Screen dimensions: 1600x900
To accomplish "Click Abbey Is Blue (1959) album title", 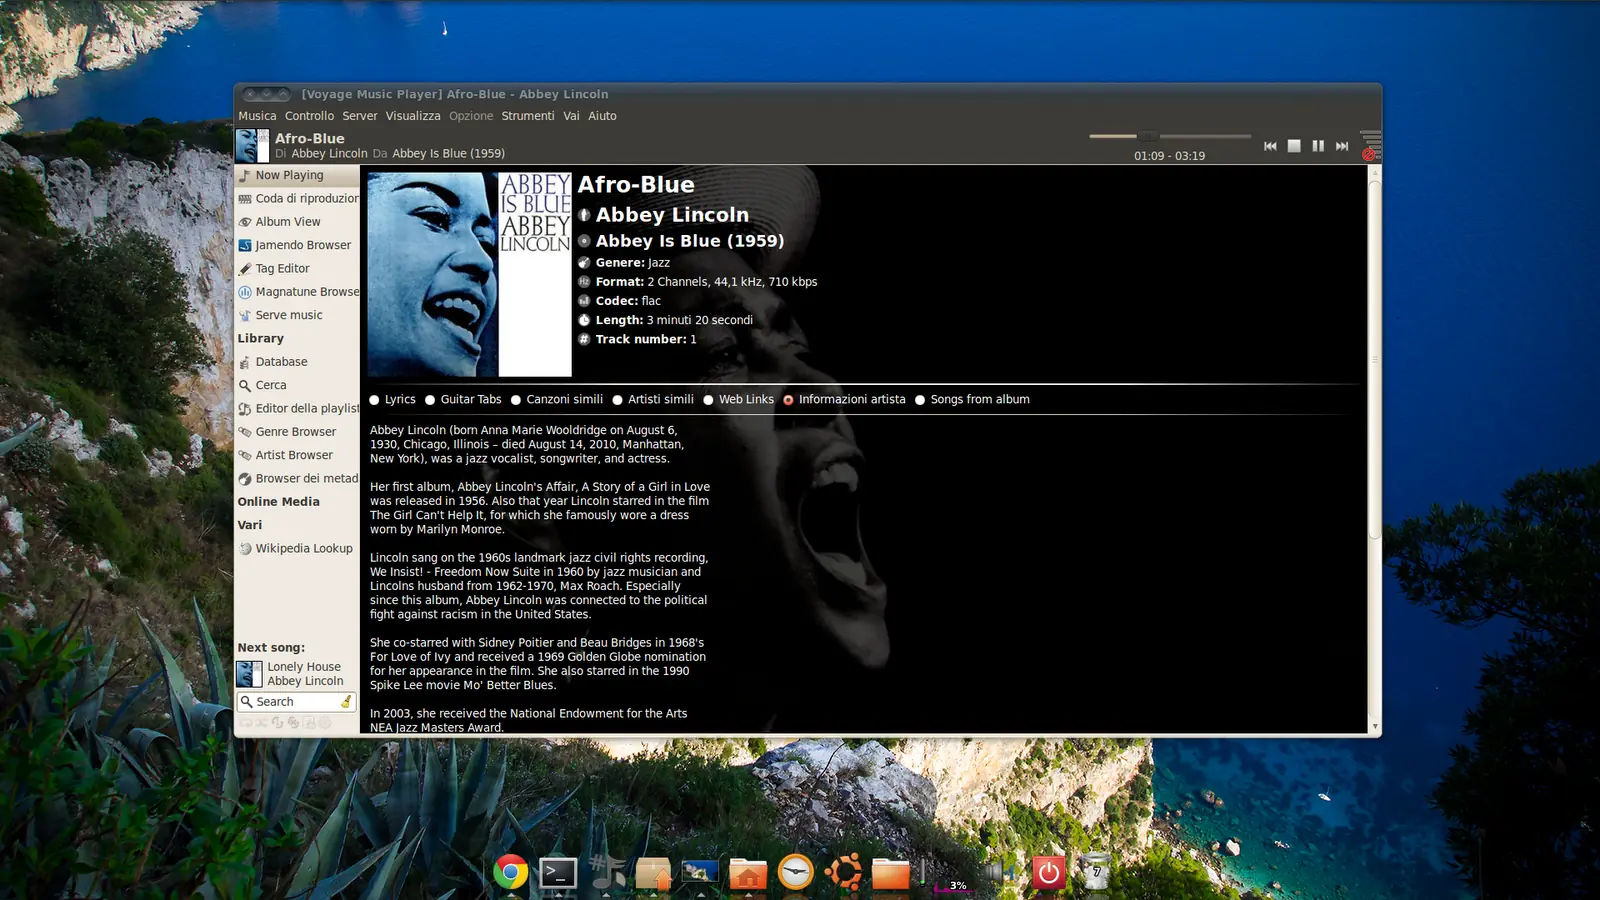I will (690, 241).
